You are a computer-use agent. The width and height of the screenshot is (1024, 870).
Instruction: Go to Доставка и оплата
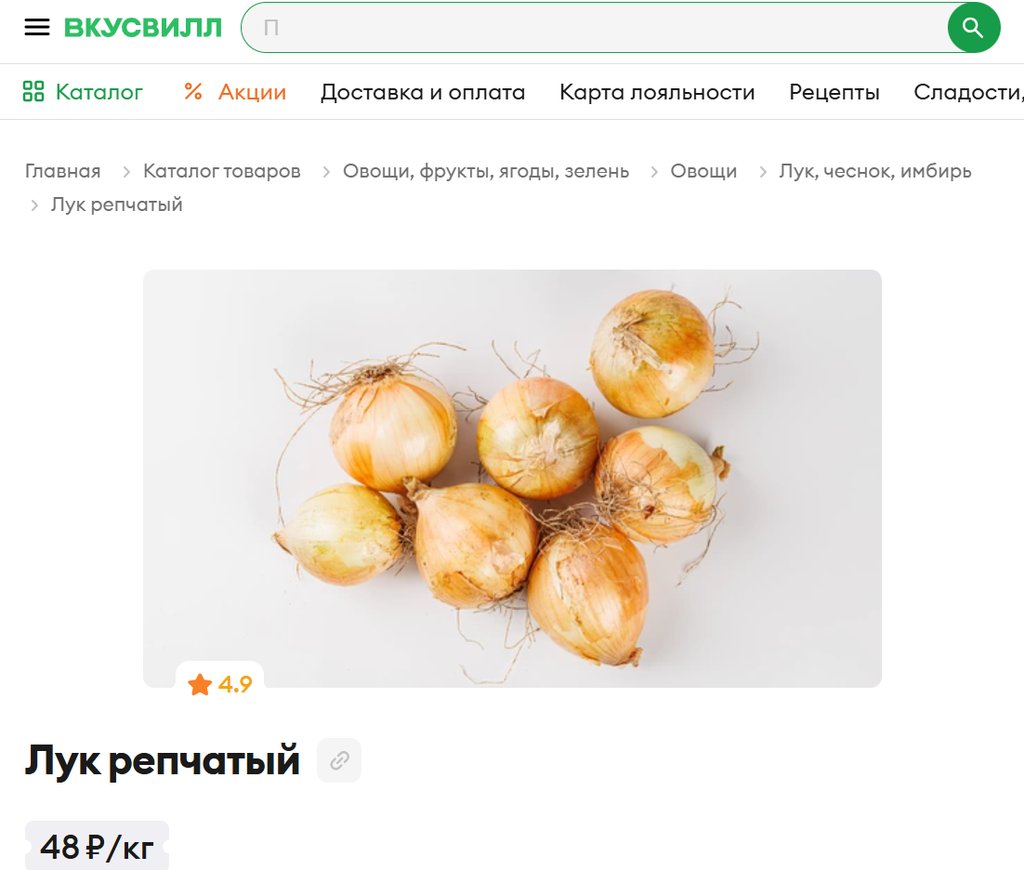click(423, 92)
